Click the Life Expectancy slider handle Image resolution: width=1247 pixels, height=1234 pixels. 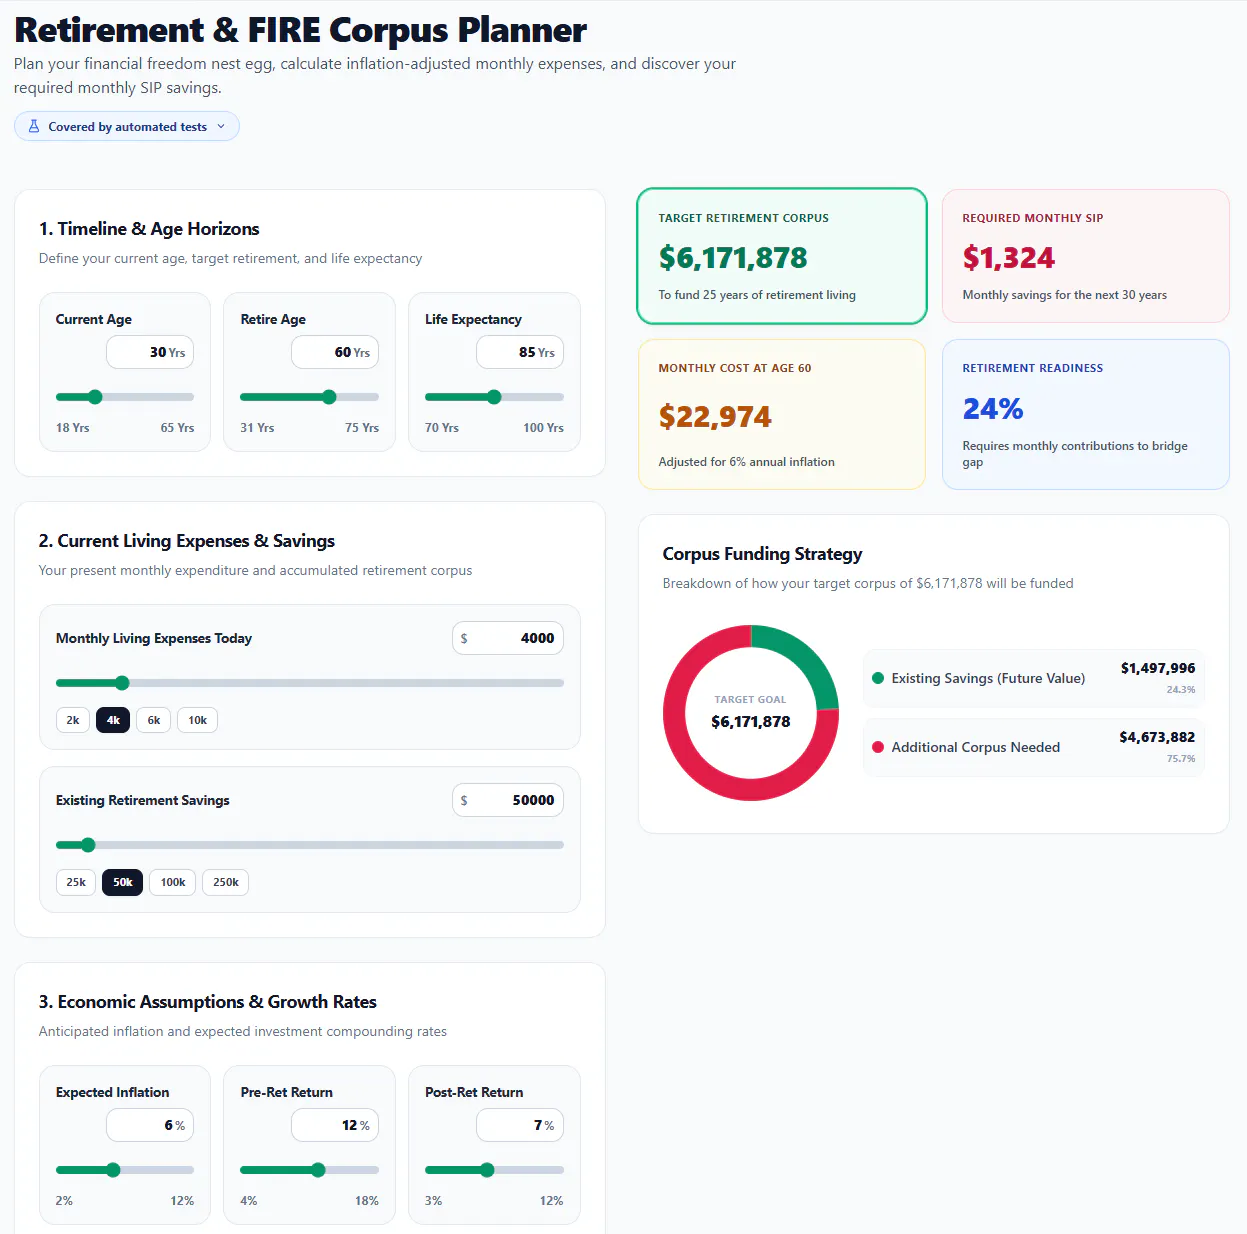494,397
